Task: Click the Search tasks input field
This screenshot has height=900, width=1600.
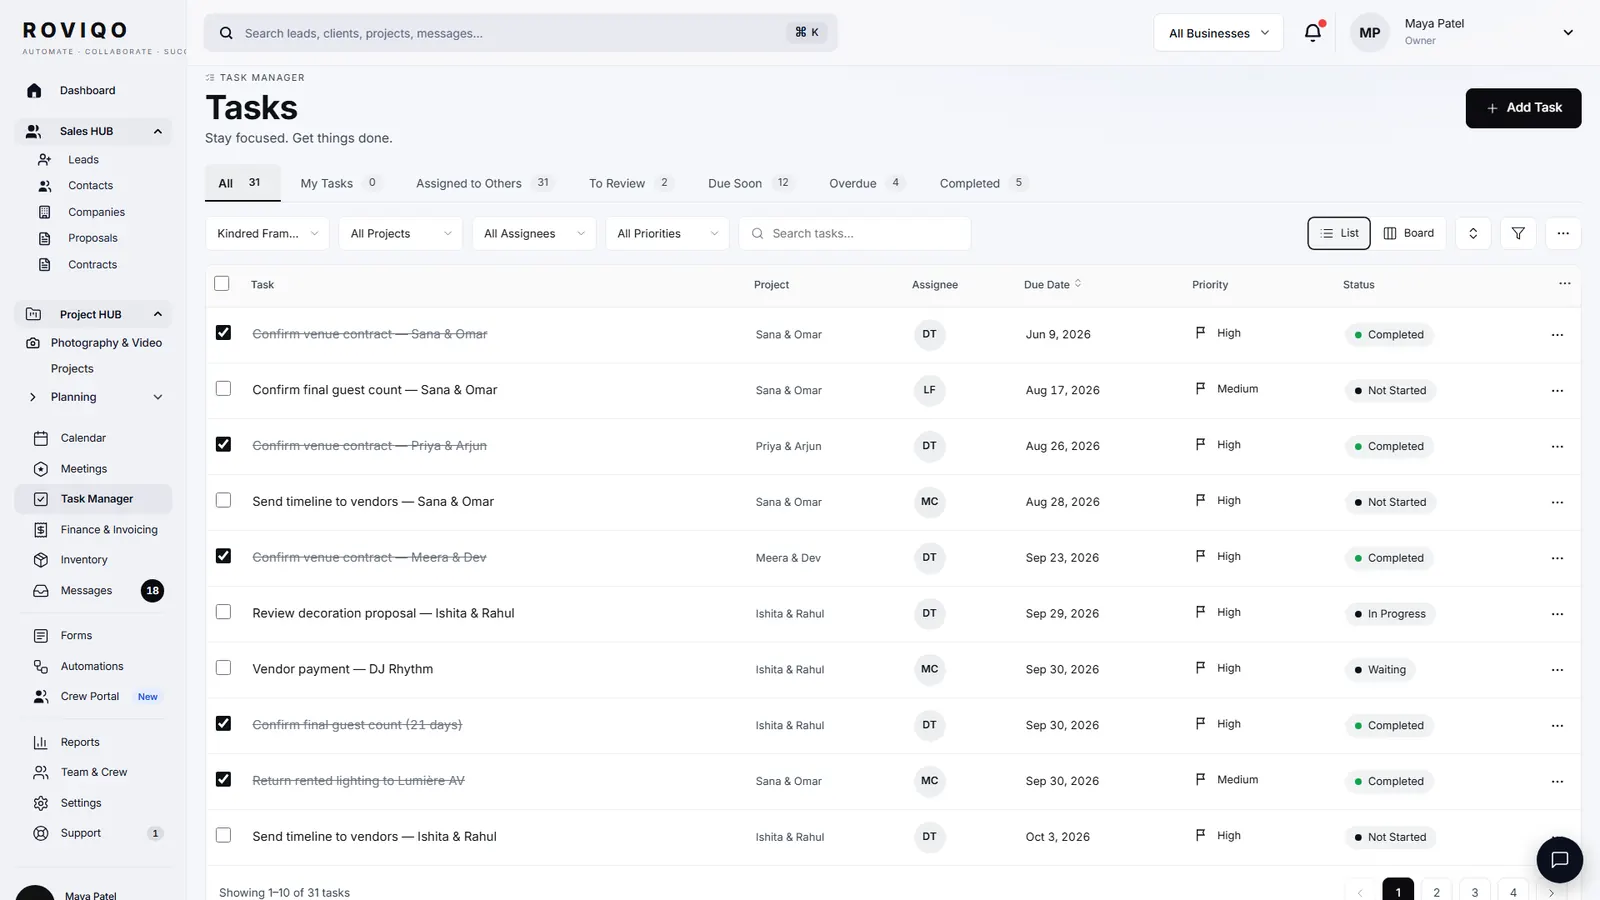Action: [x=855, y=233]
